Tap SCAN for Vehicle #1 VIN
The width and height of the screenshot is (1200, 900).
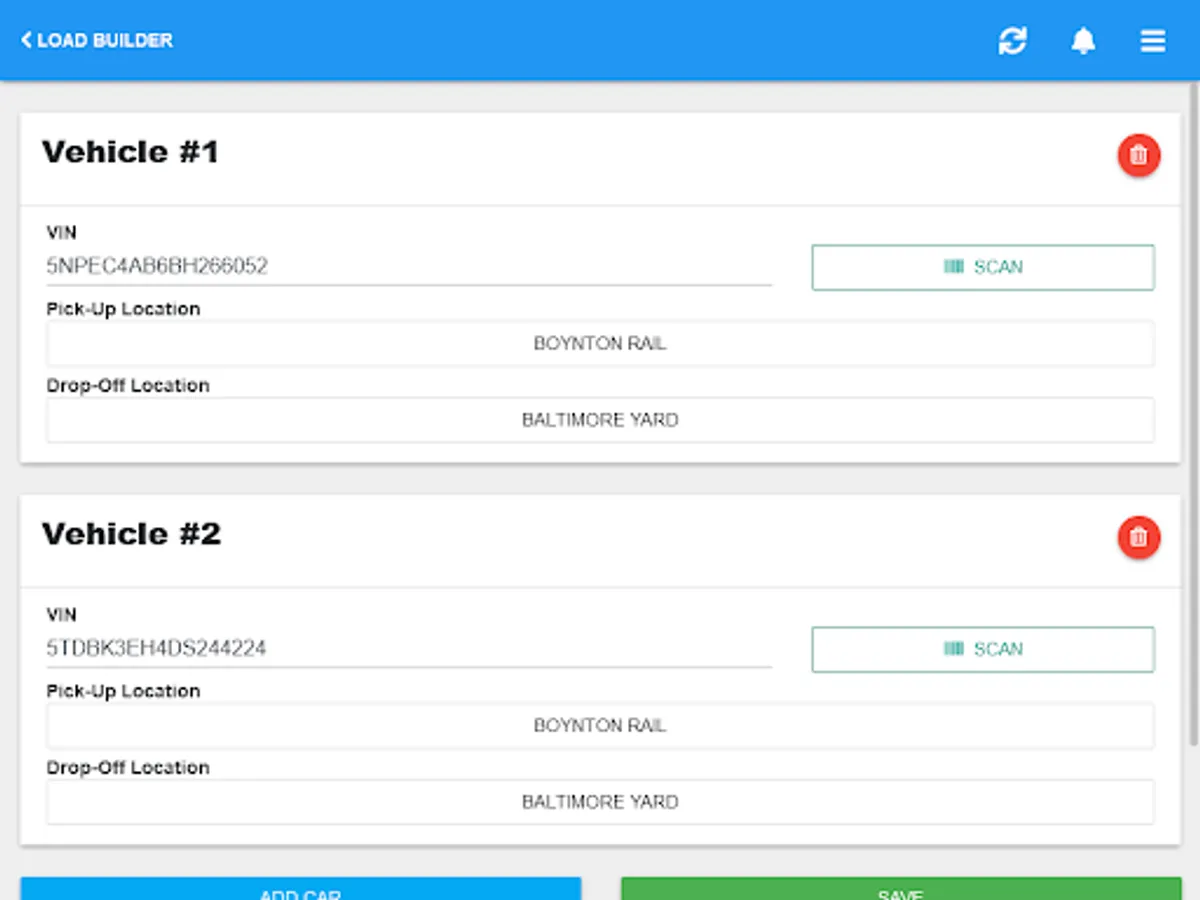click(x=983, y=267)
